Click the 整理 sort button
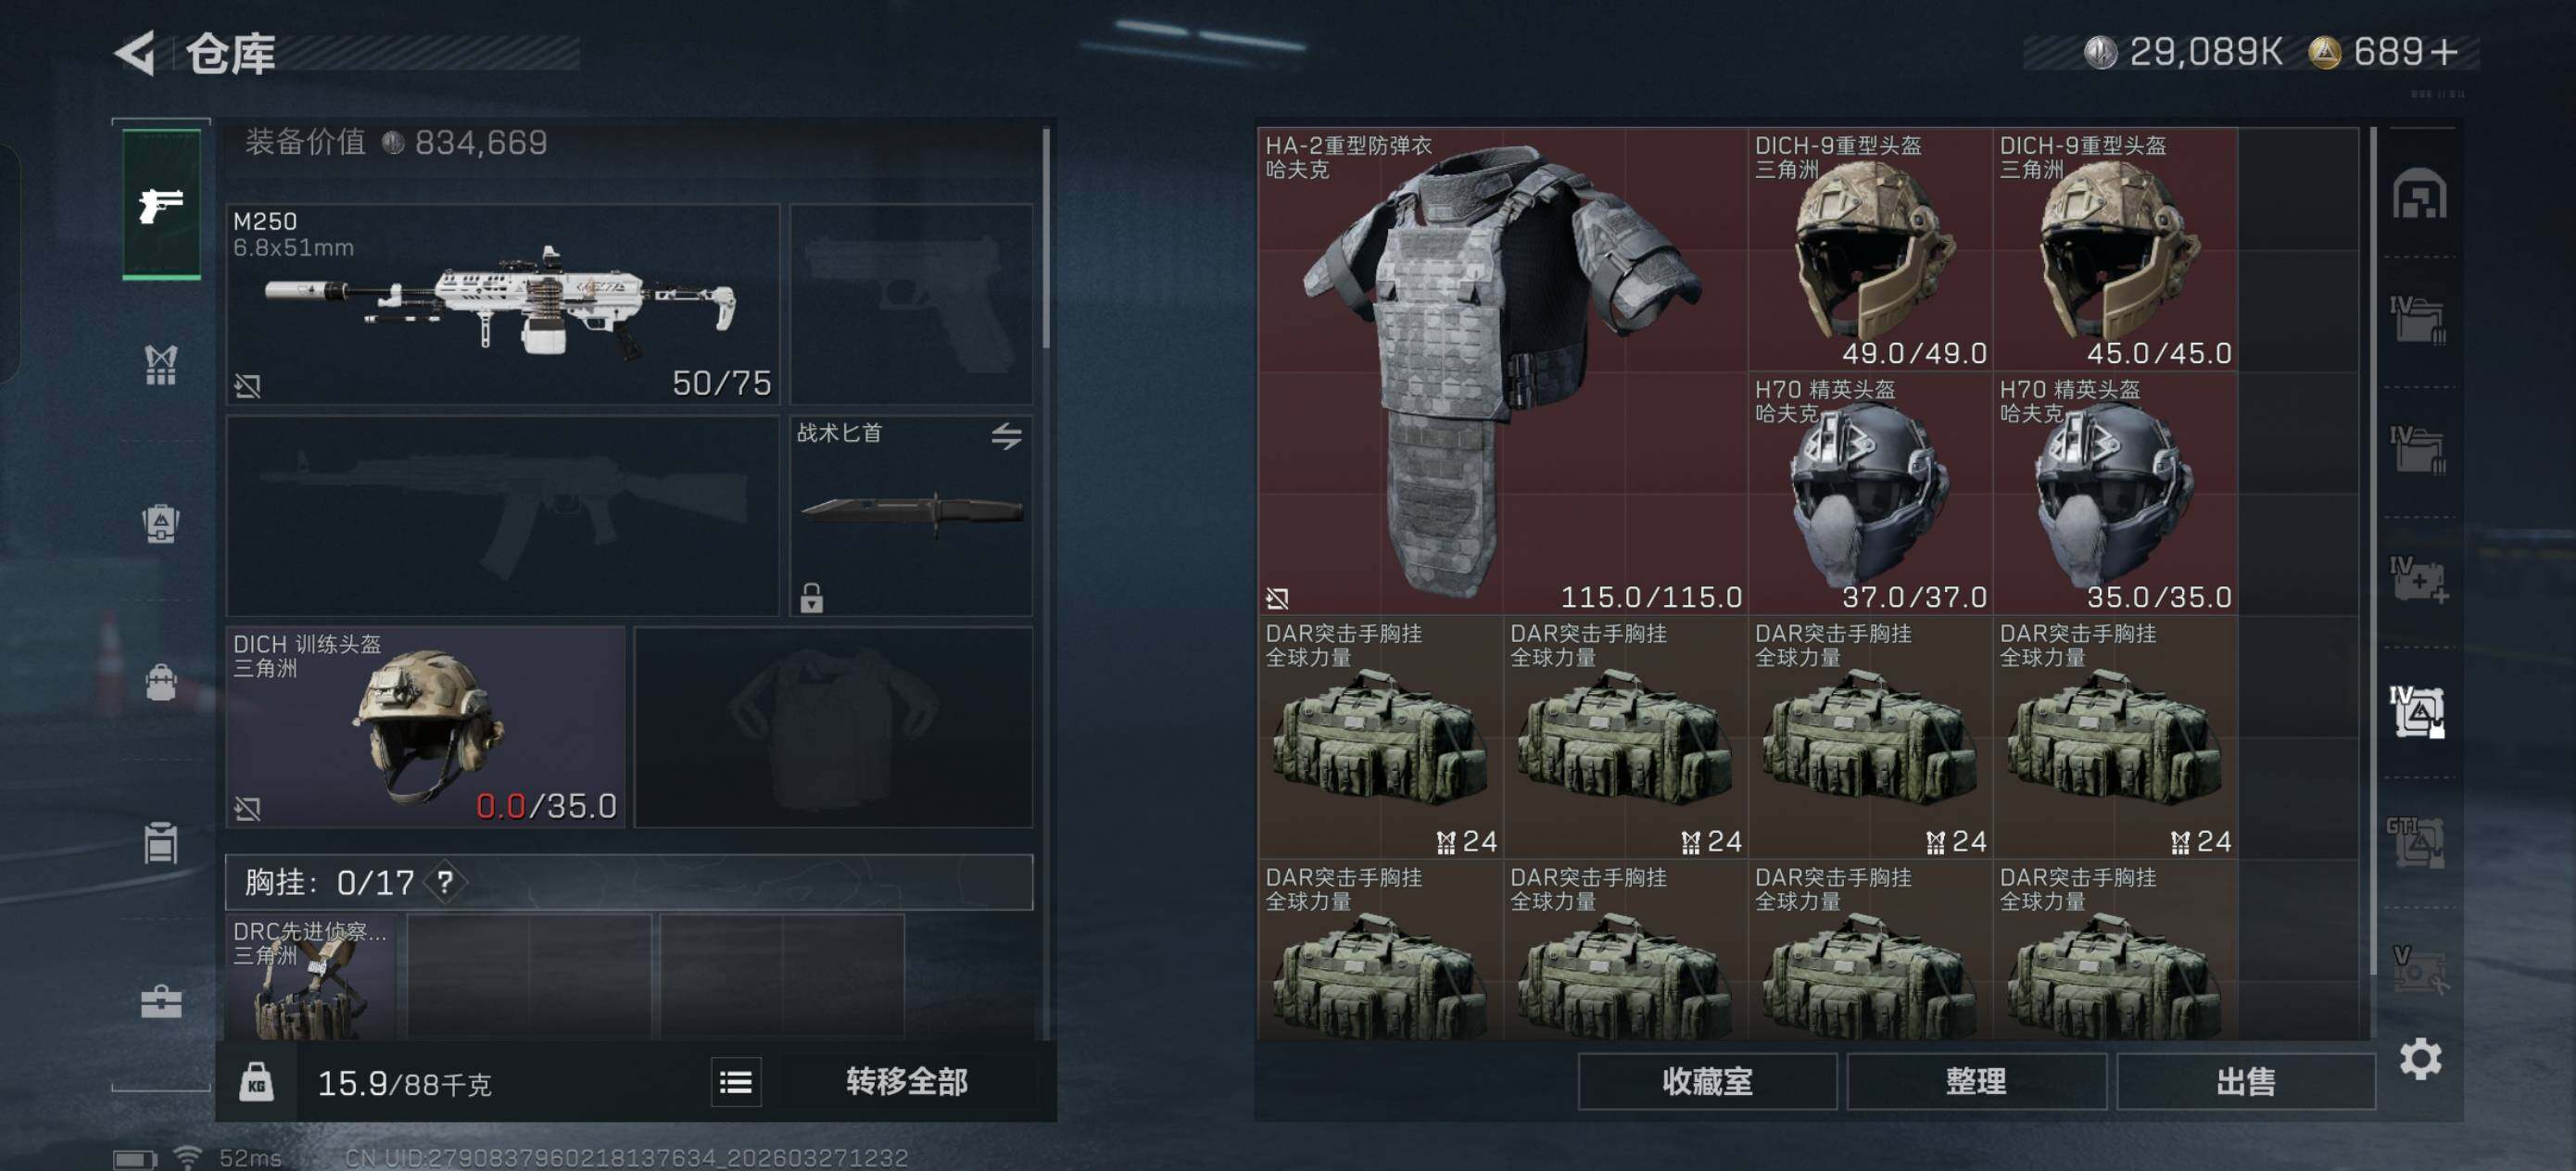2576x1171 pixels. click(x=1975, y=1081)
